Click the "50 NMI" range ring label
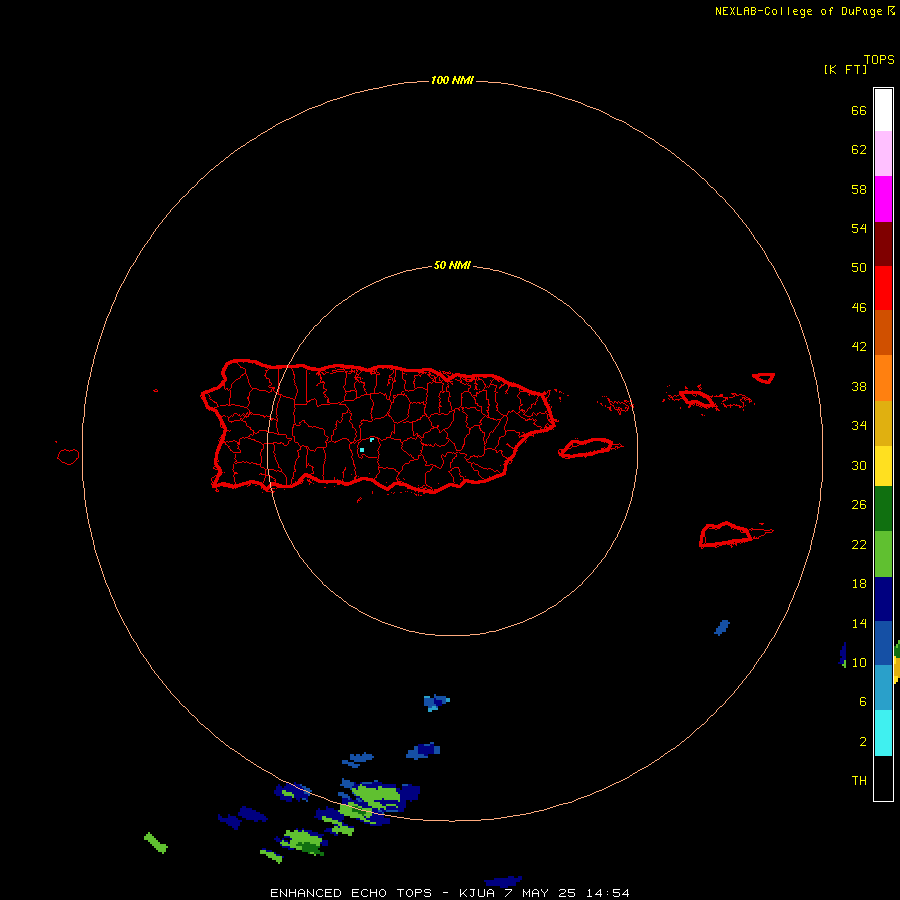 452,265
